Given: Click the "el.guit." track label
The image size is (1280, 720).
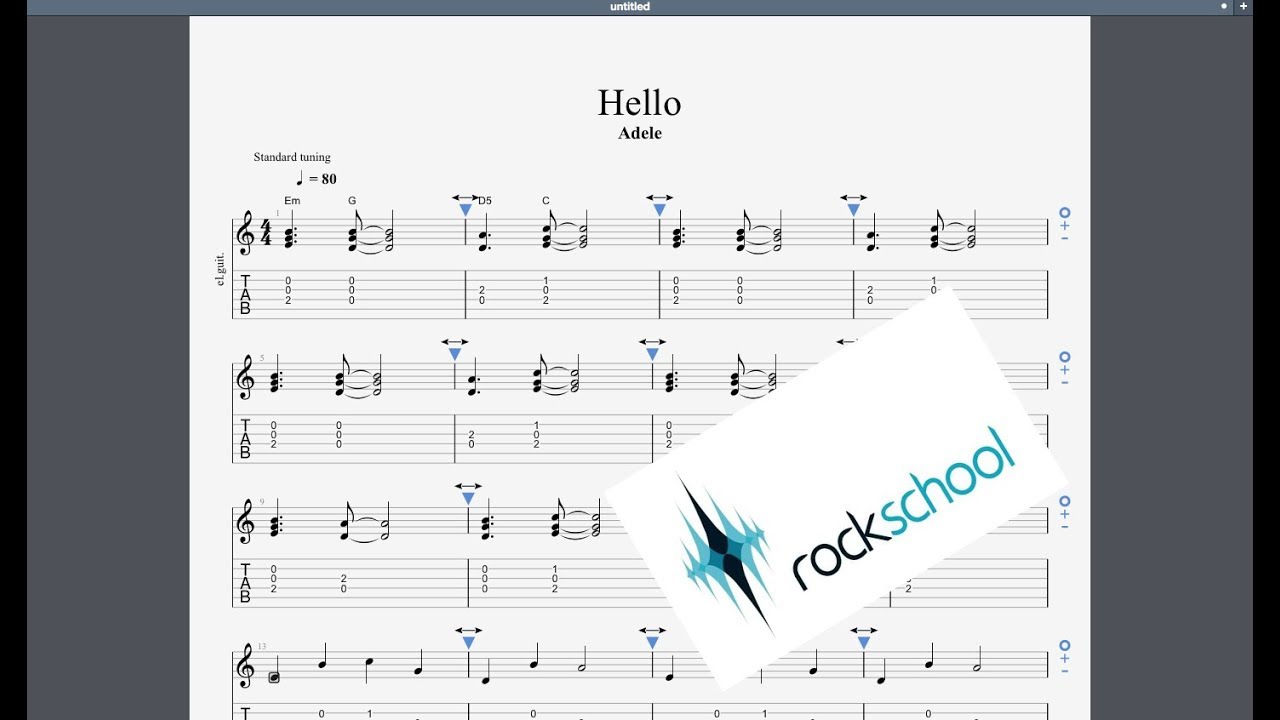Looking at the screenshot, I should pyautogui.click(x=221, y=269).
